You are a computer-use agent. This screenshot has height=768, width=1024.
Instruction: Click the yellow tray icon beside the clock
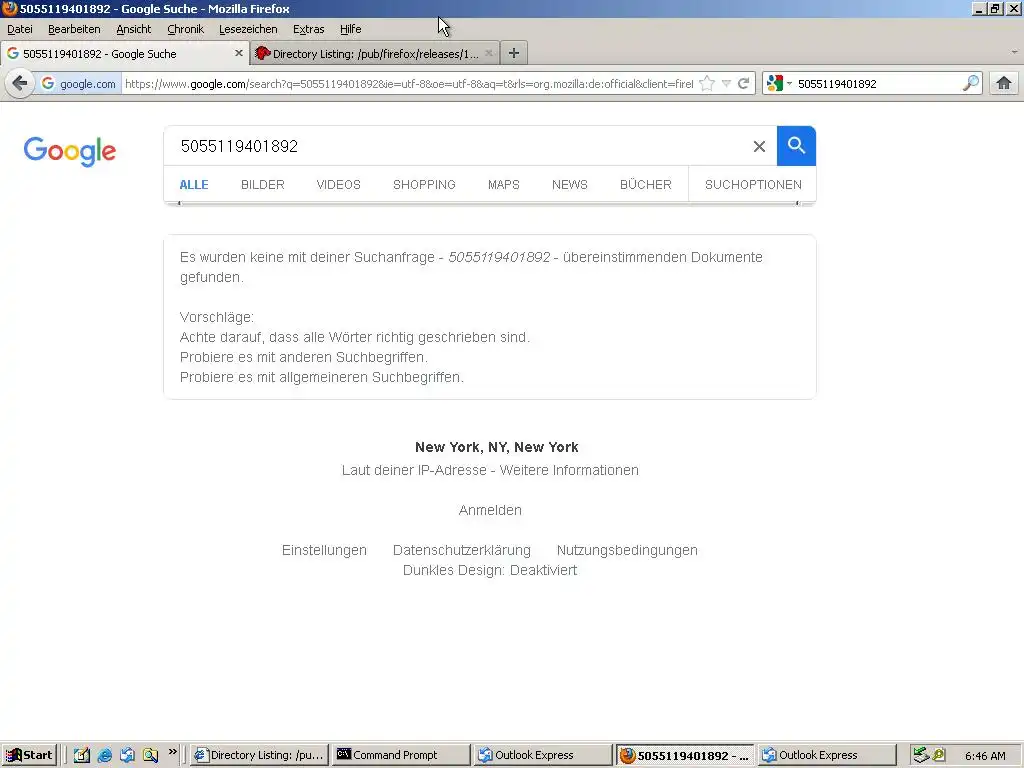click(940, 755)
